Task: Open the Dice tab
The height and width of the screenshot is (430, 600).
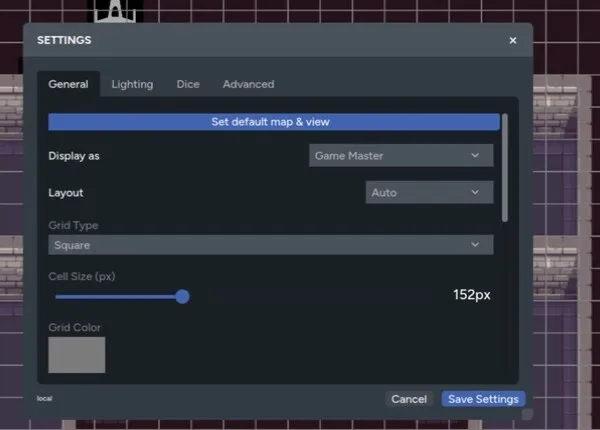Action: [x=188, y=84]
